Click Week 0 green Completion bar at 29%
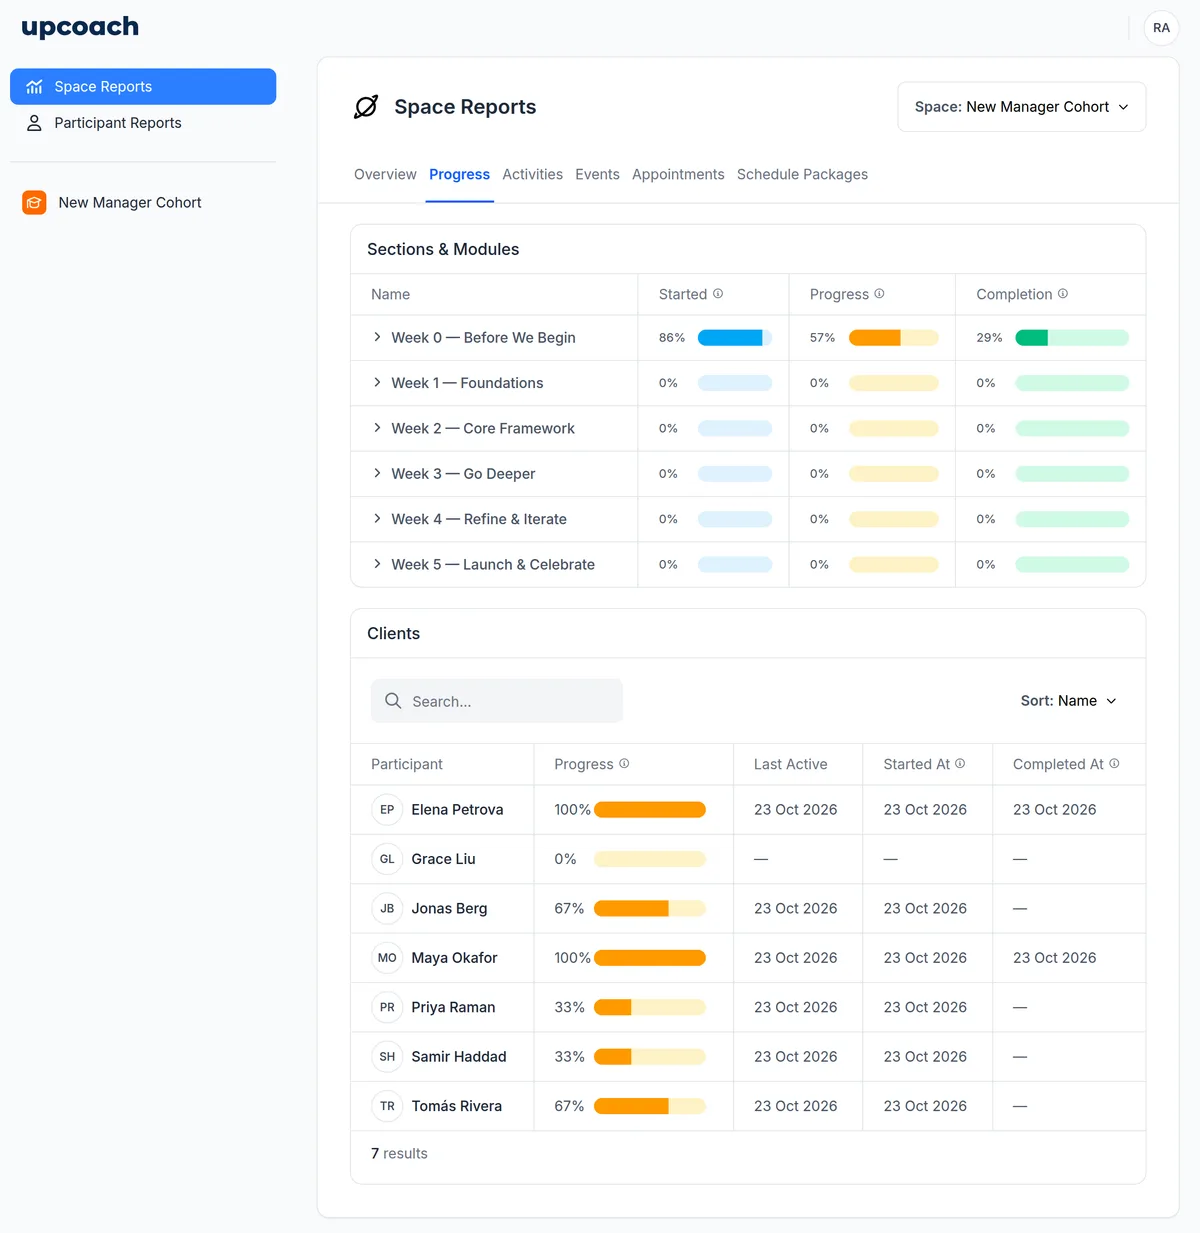1200x1233 pixels. 1071,338
